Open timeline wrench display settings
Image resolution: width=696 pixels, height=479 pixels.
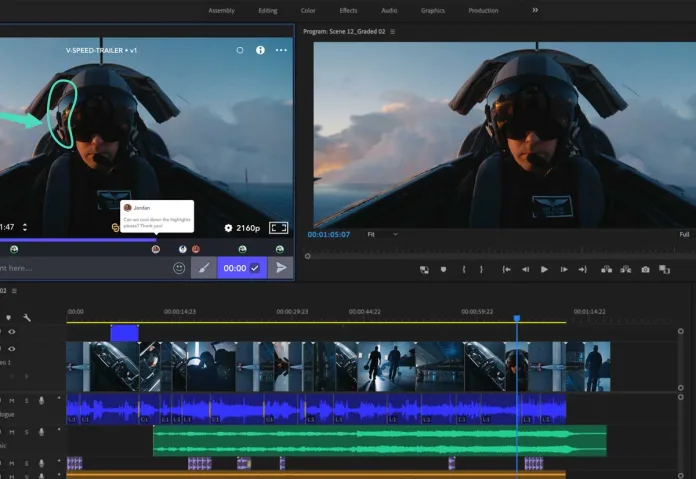pyautogui.click(x=27, y=317)
